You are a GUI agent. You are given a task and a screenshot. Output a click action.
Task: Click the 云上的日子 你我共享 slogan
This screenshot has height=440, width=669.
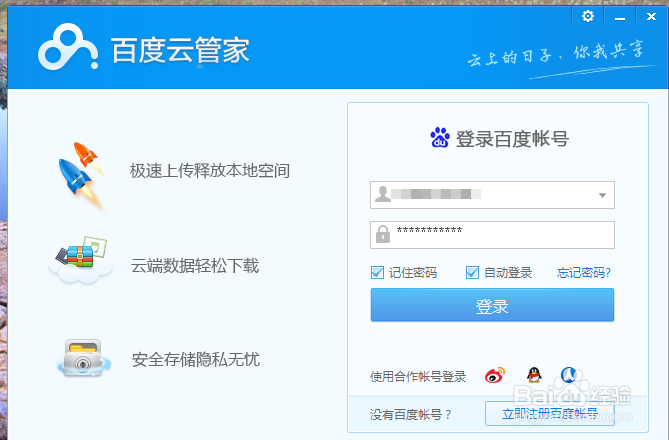click(555, 54)
